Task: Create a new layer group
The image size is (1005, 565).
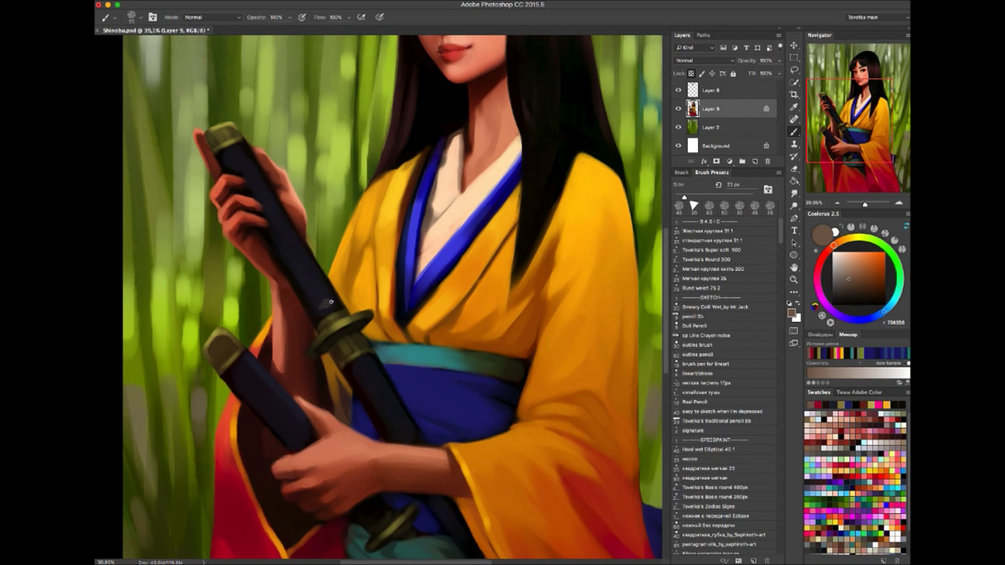Action: tap(742, 161)
